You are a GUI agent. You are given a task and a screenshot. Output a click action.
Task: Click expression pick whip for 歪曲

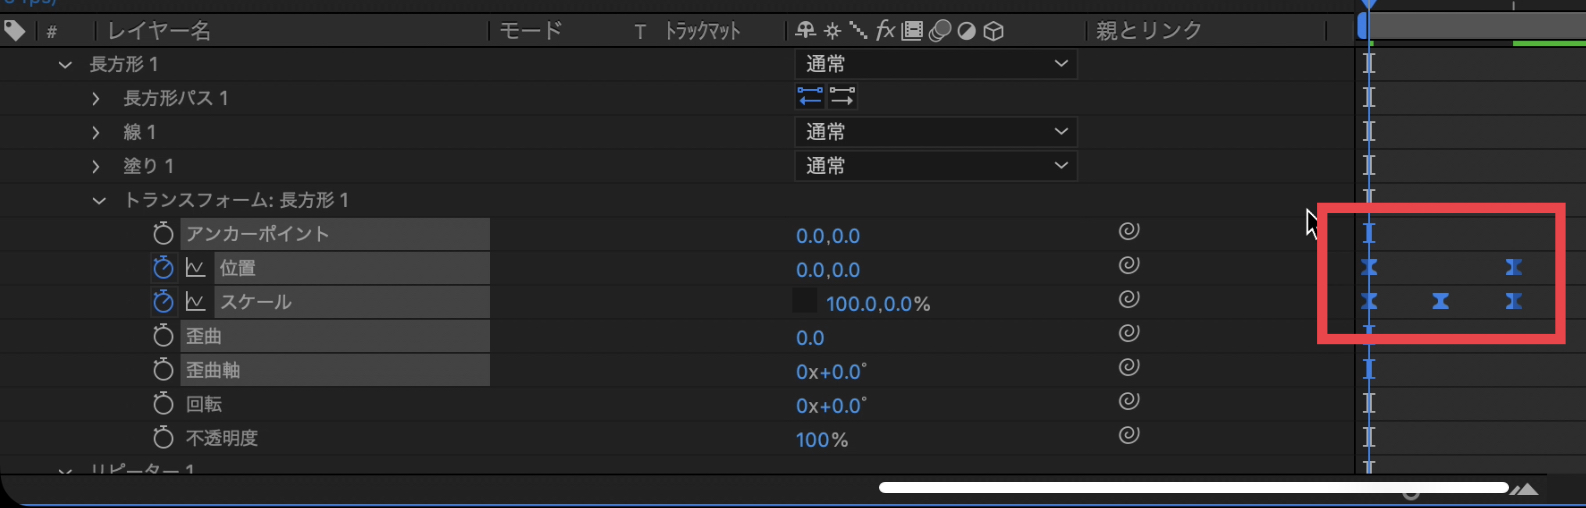click(x=1129, y=333)
